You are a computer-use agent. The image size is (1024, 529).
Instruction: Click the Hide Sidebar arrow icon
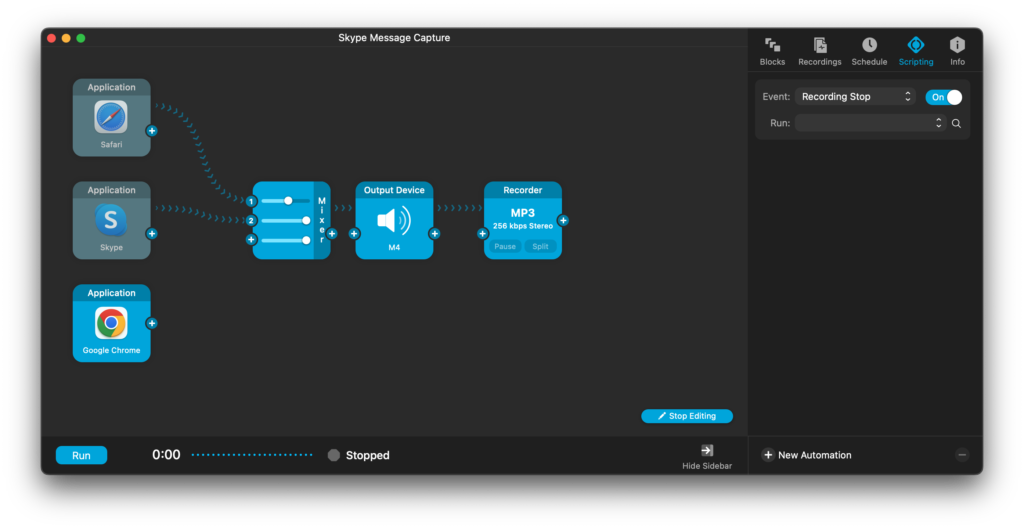coord(707,450)
